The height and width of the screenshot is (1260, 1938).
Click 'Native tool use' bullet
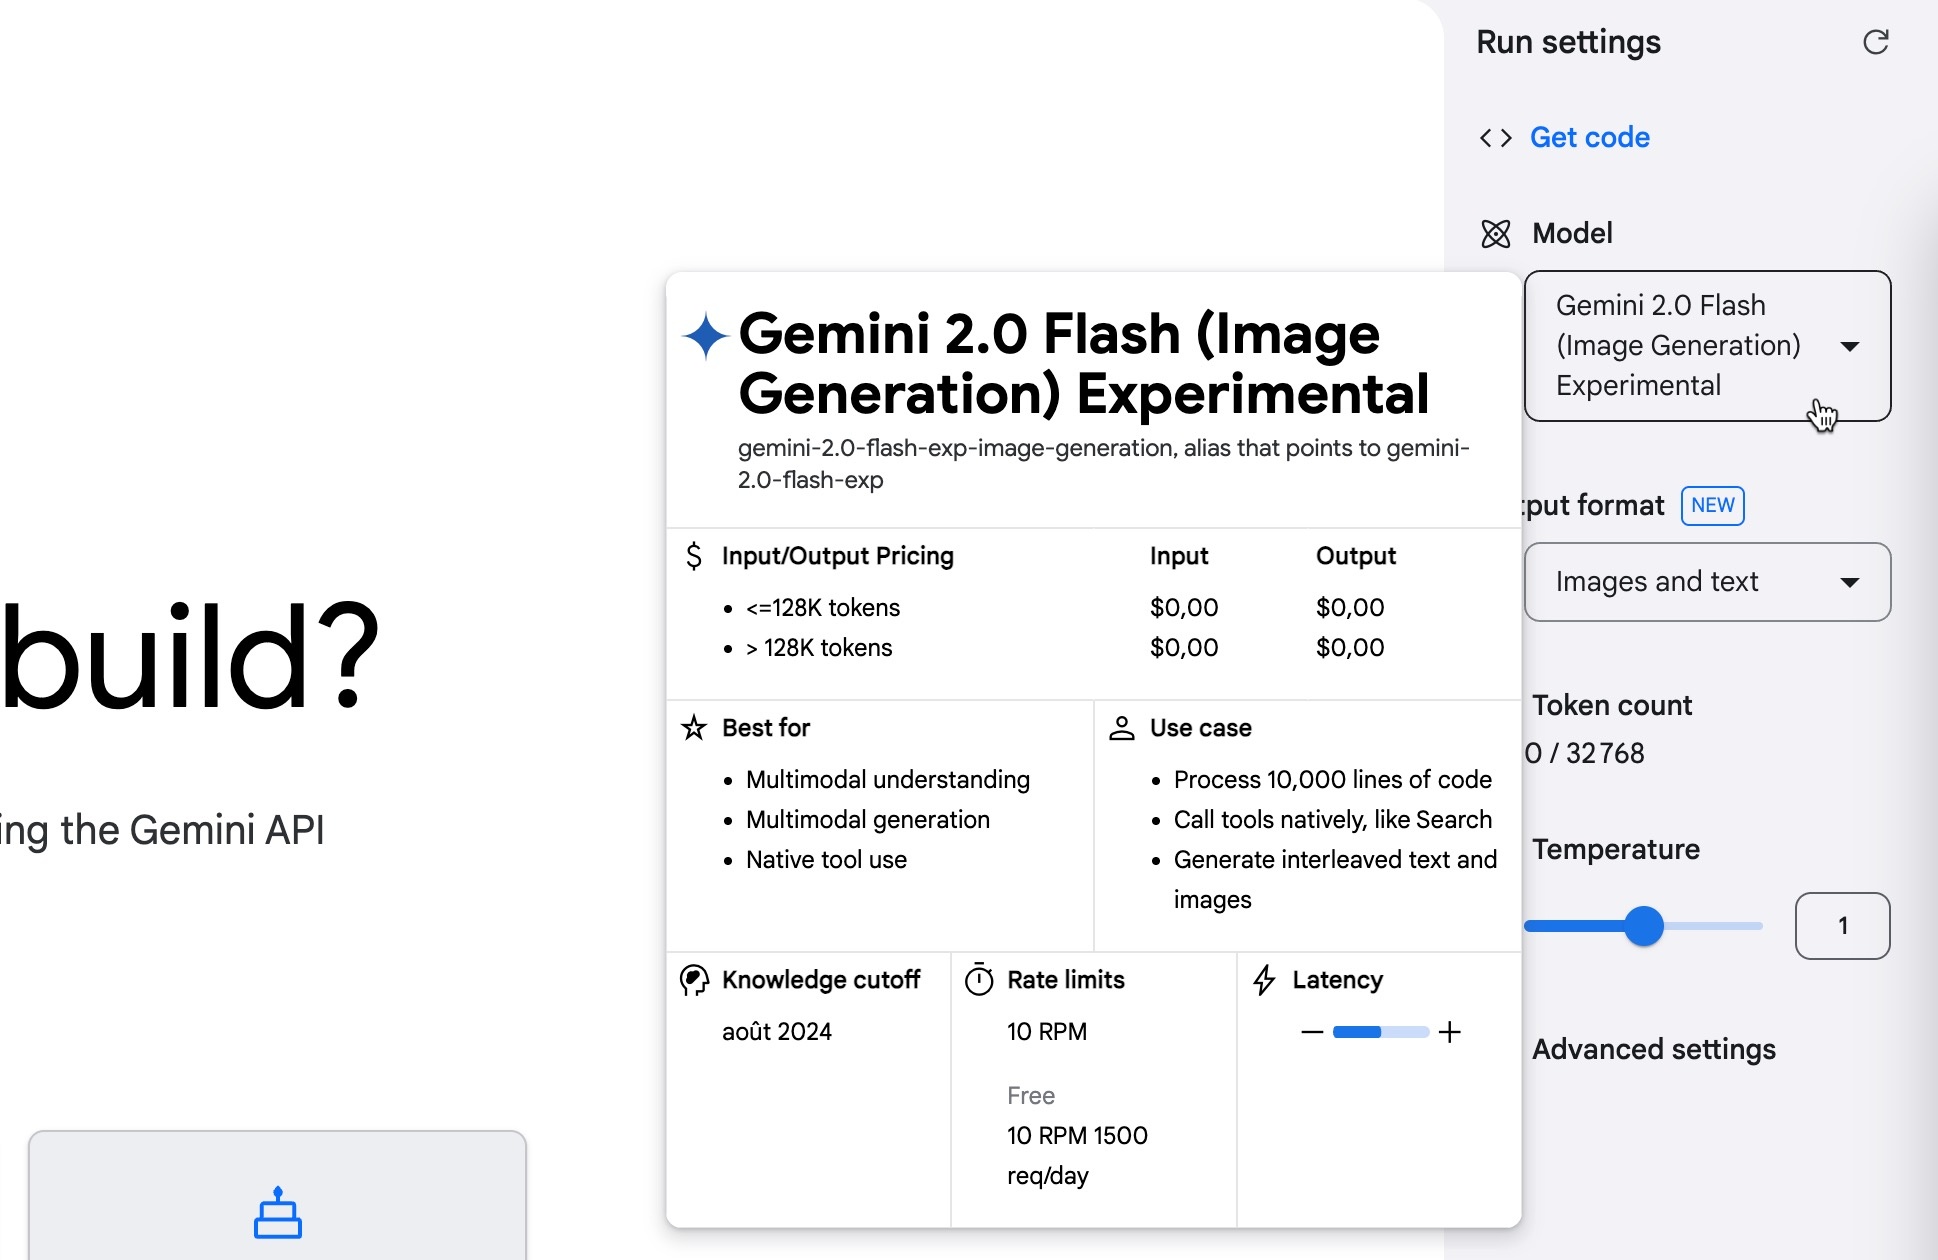point(826,860)
